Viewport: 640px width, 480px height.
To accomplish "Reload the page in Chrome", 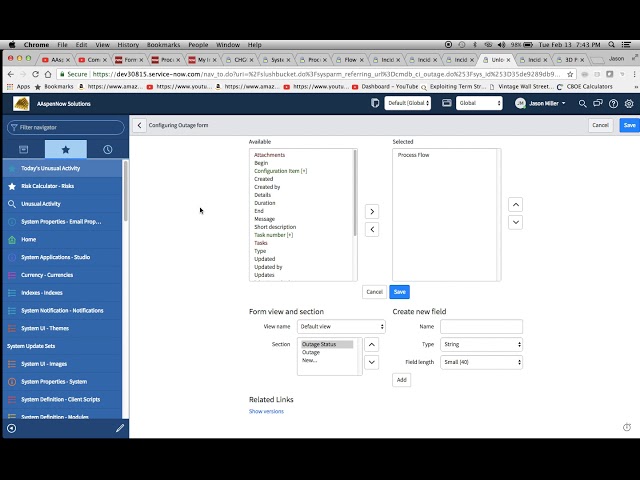I will pyautogui.click(x=36, y=74).
